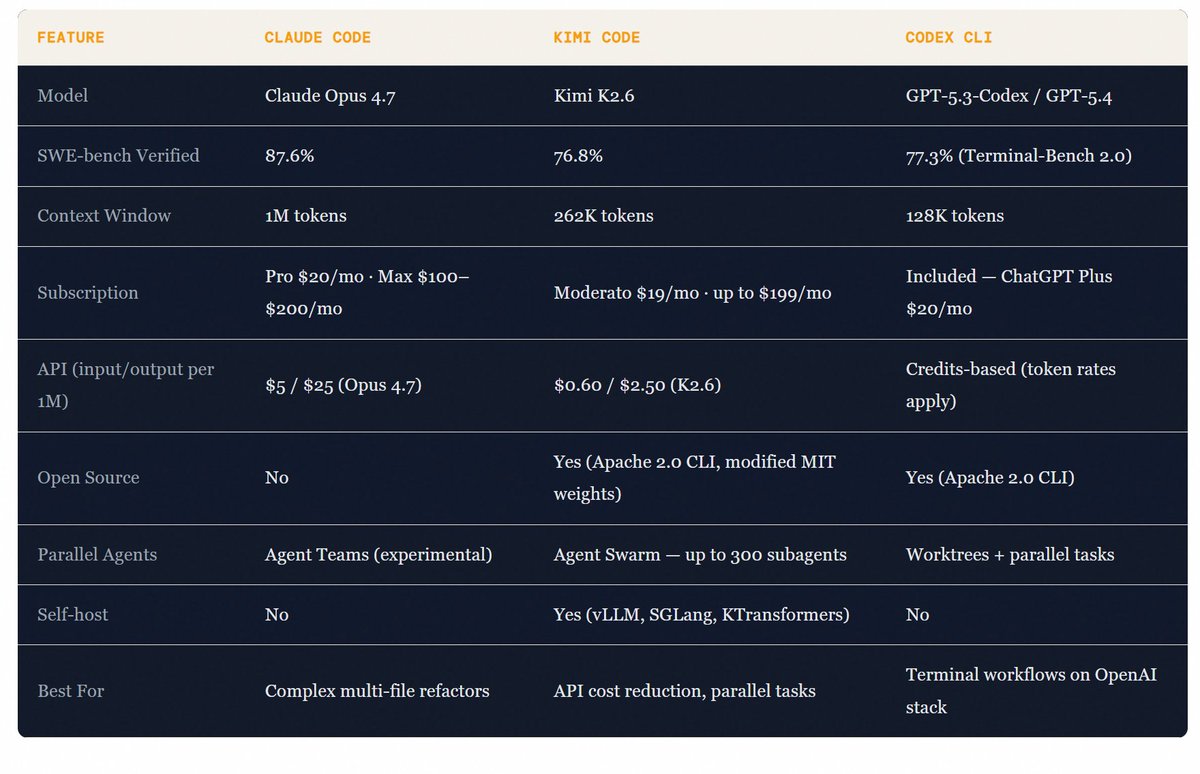Click the Kimi K2.6 model cell
This screenshot has width=1200, height=774.
click(x=592, y=96)
